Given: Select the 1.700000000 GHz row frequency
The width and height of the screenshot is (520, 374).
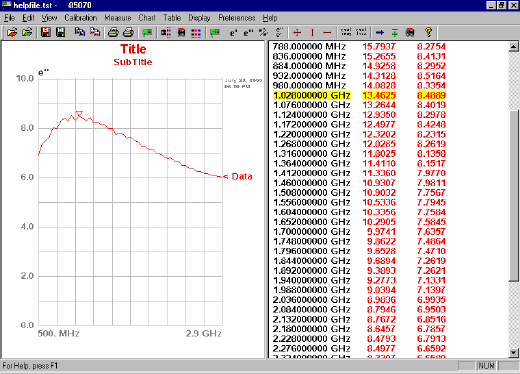Looking at the screenshot, I should (312, 232).
